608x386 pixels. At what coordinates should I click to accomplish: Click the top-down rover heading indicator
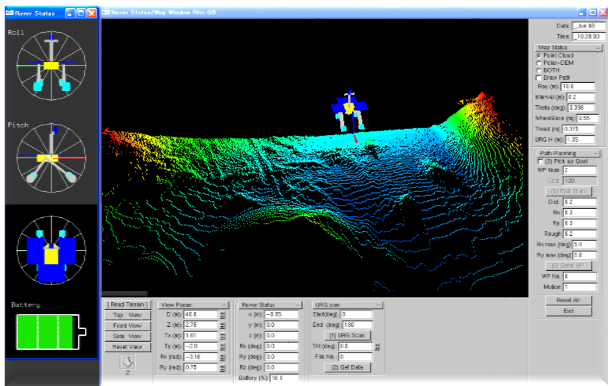pos(51,250)
